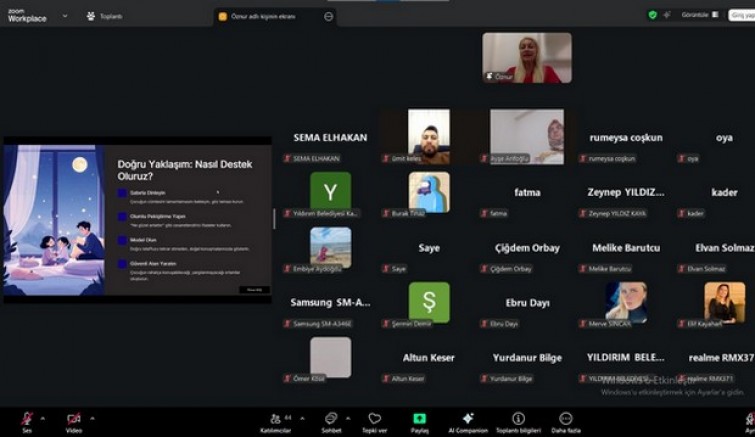Click the Toplantı tab at top
Screen dimensions: 755x437
[105, 16]
